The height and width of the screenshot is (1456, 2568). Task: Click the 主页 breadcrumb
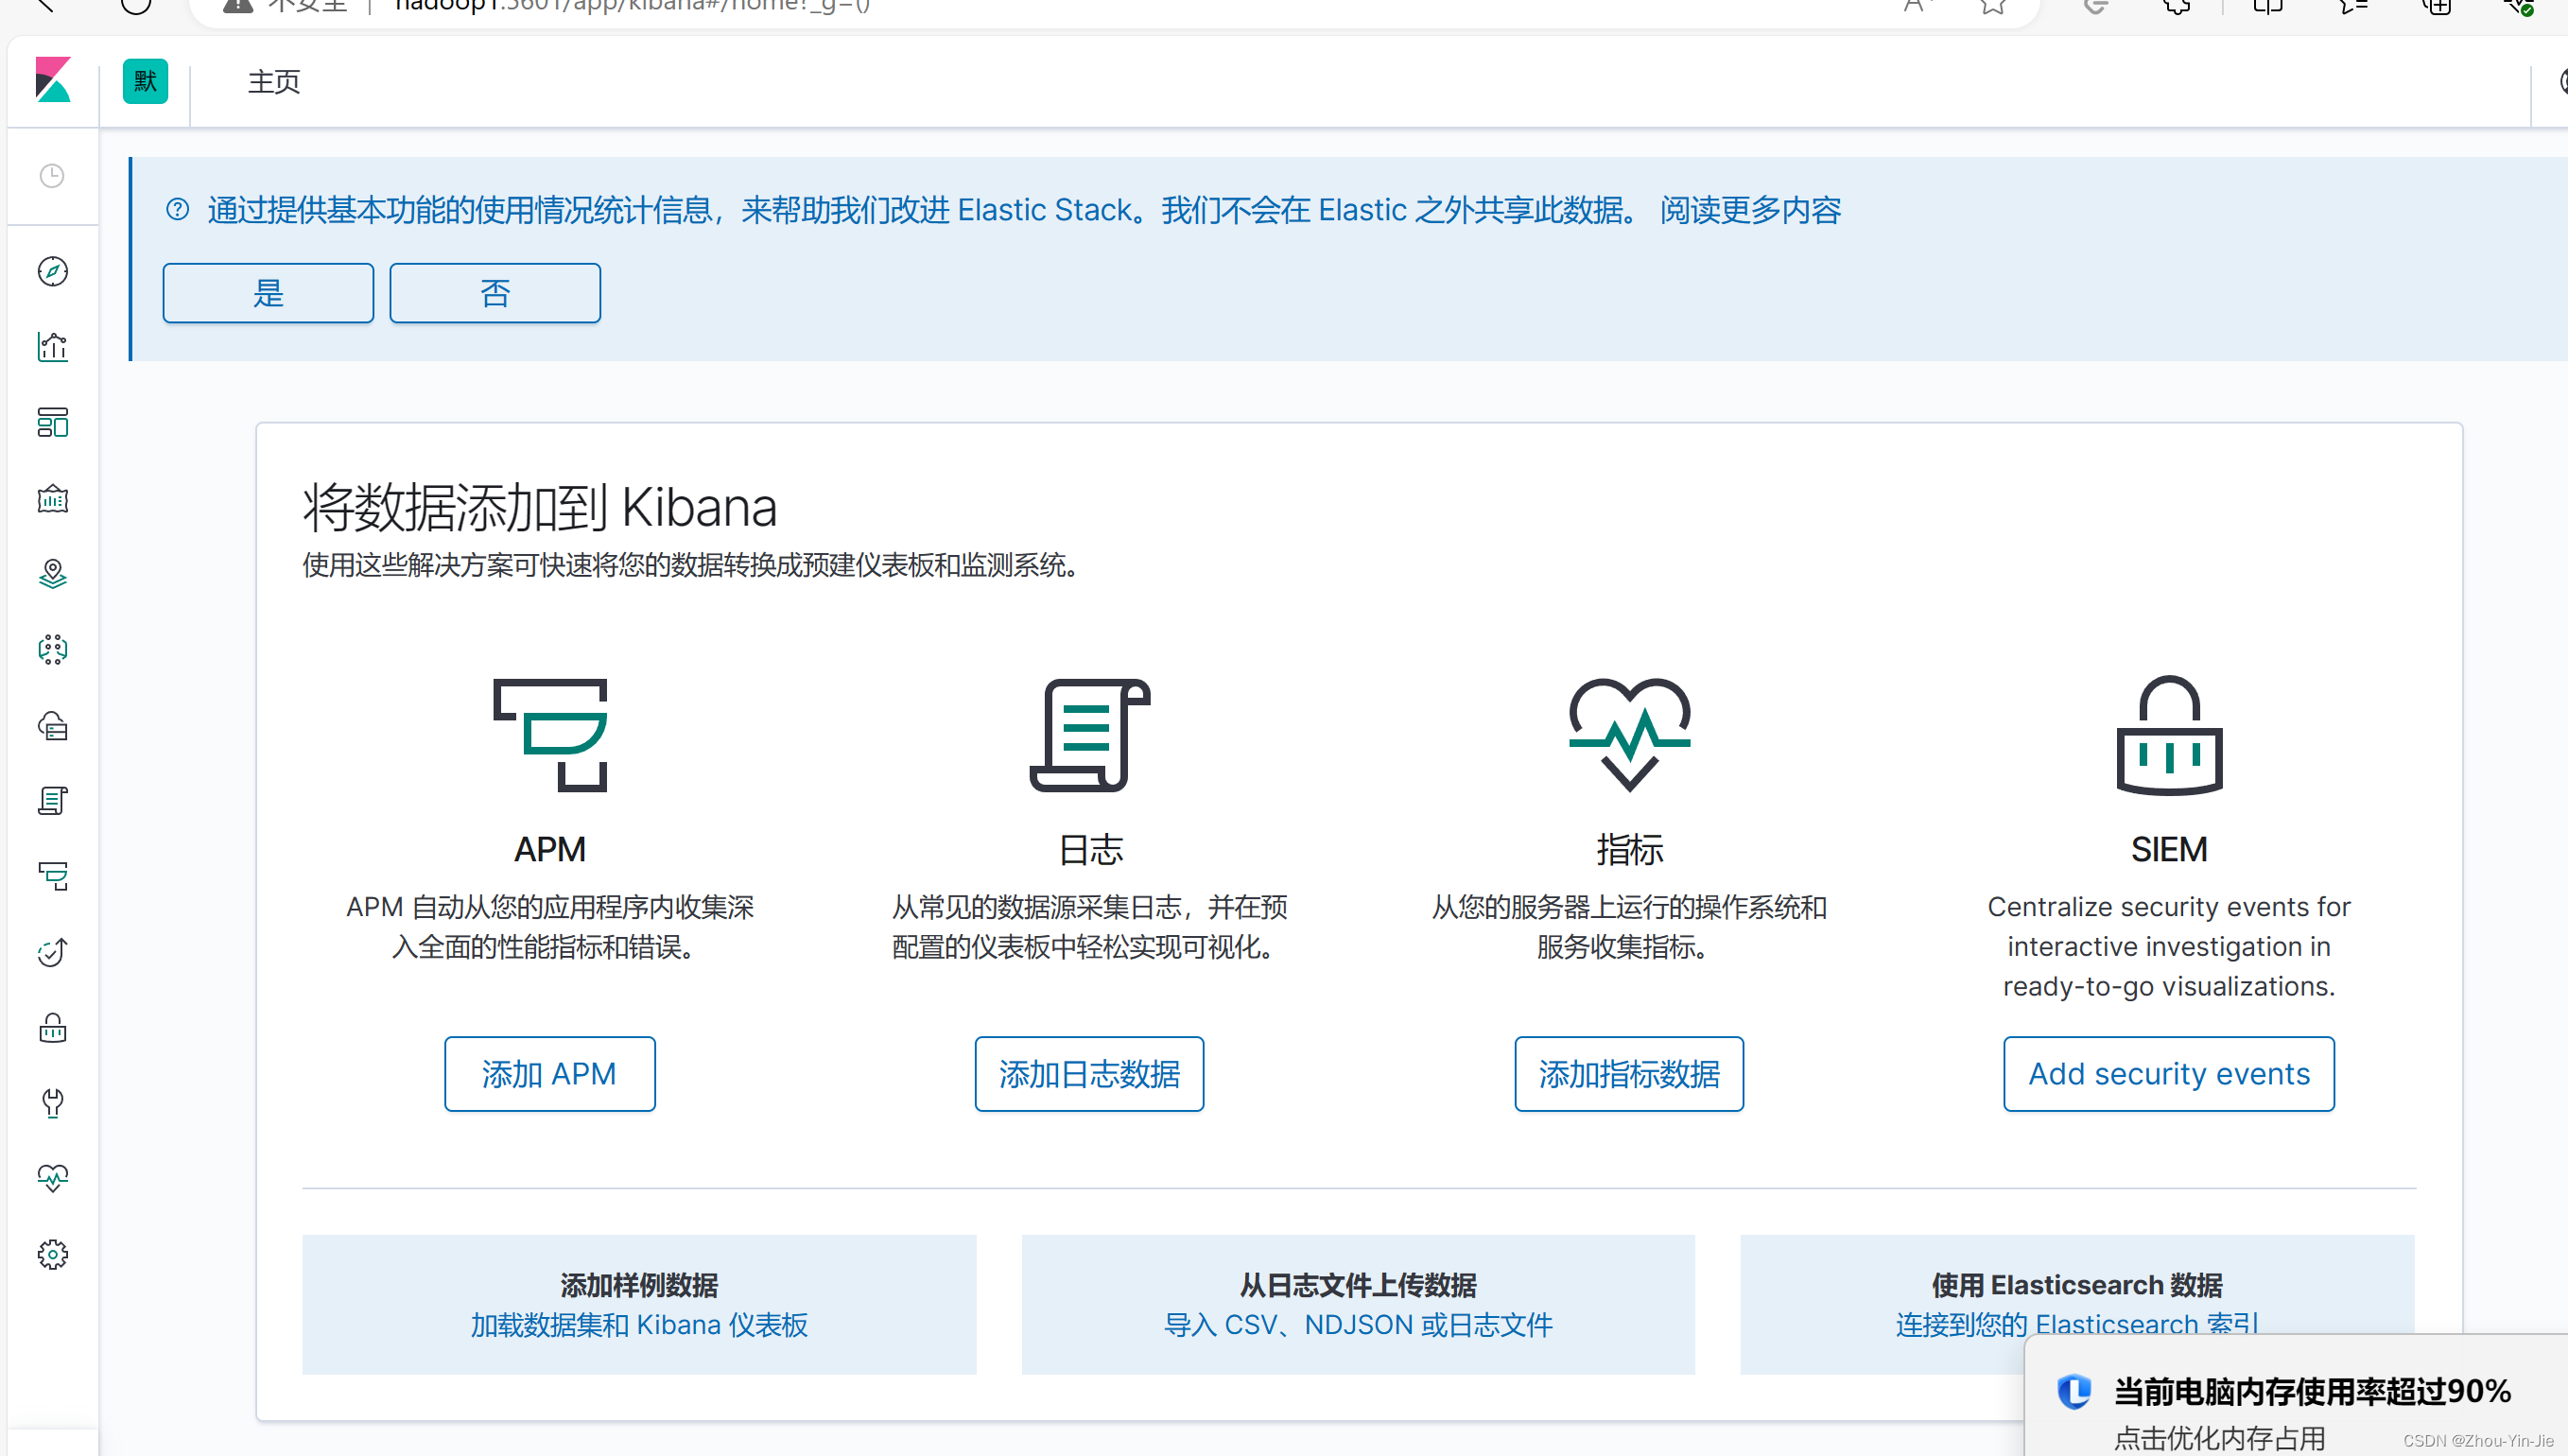274,82
